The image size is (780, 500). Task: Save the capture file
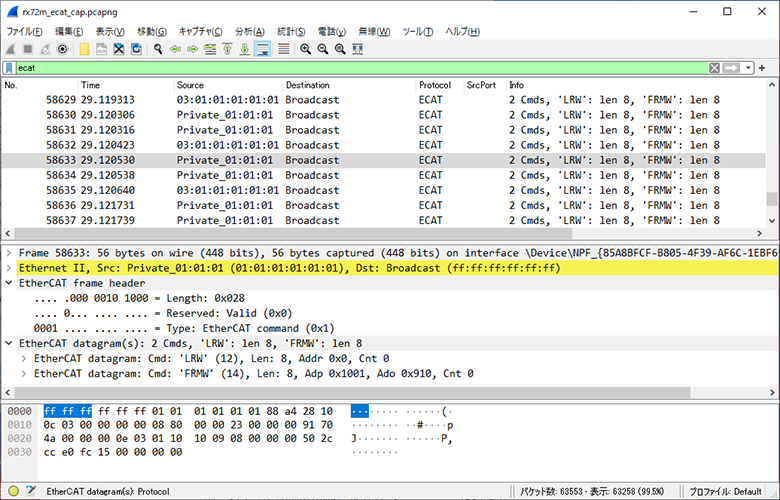click(101, 49)
